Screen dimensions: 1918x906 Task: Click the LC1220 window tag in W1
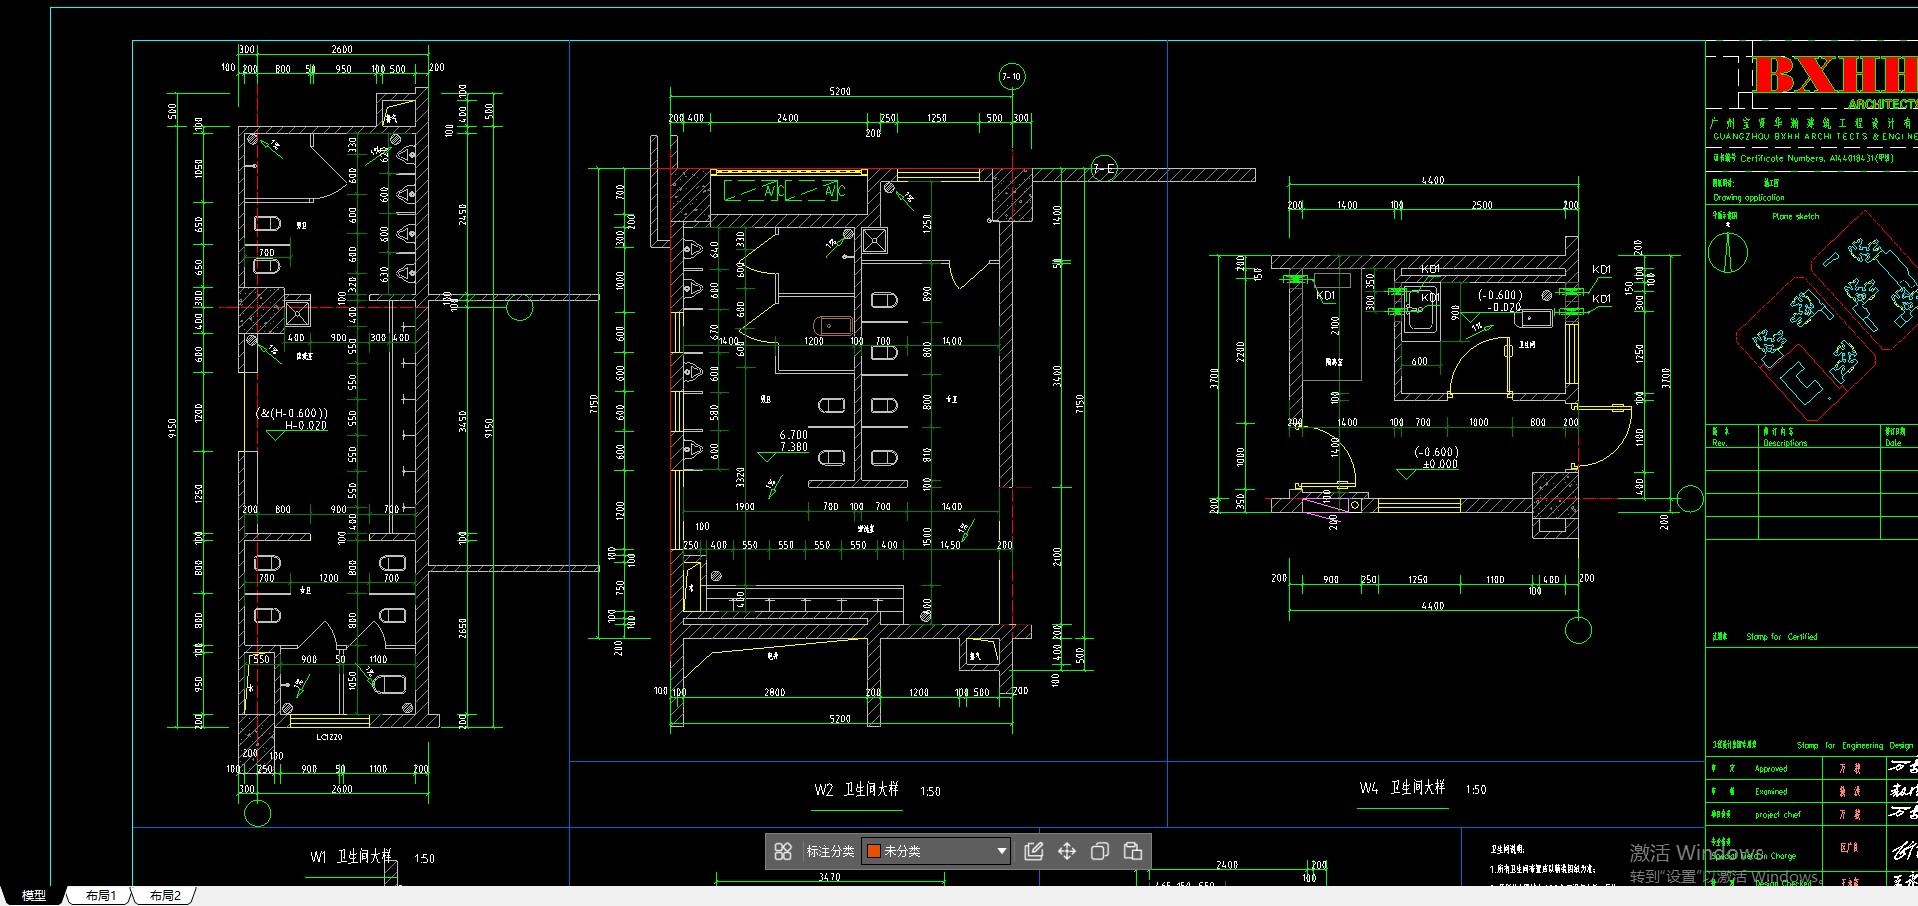tap(329, 737)
